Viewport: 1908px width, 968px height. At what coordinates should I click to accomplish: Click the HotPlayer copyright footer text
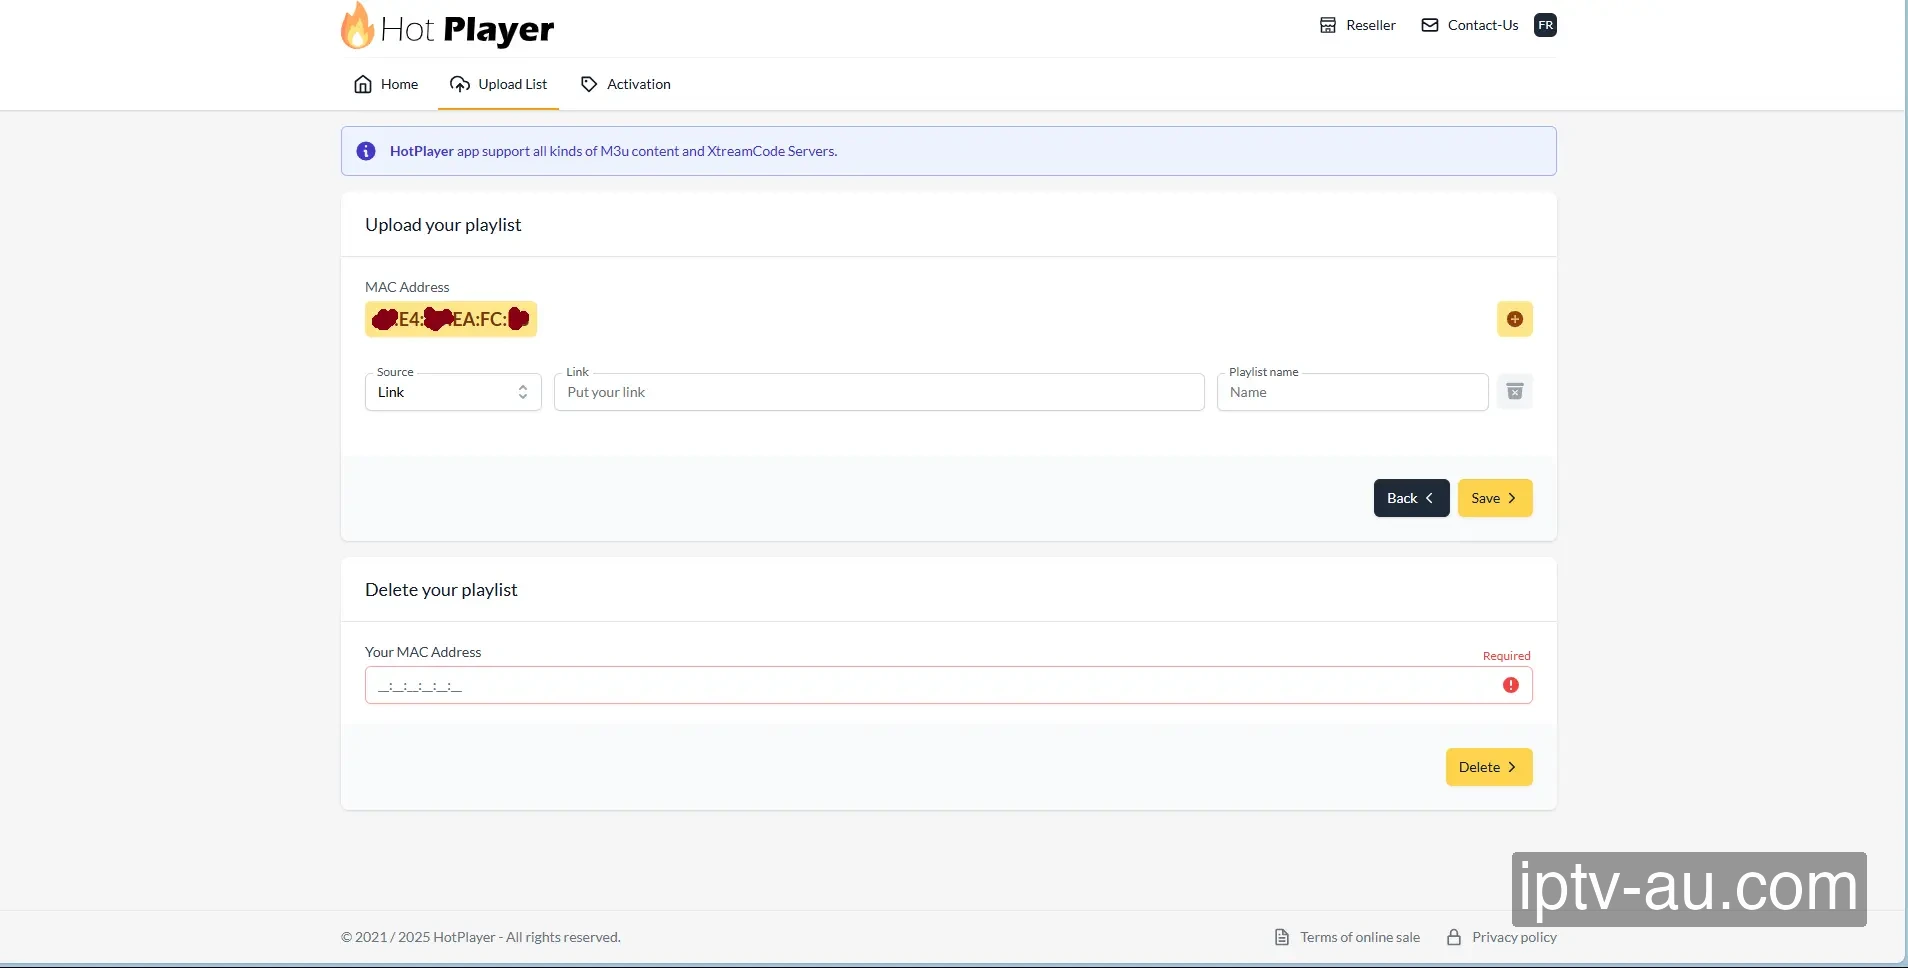pos(481,937)
